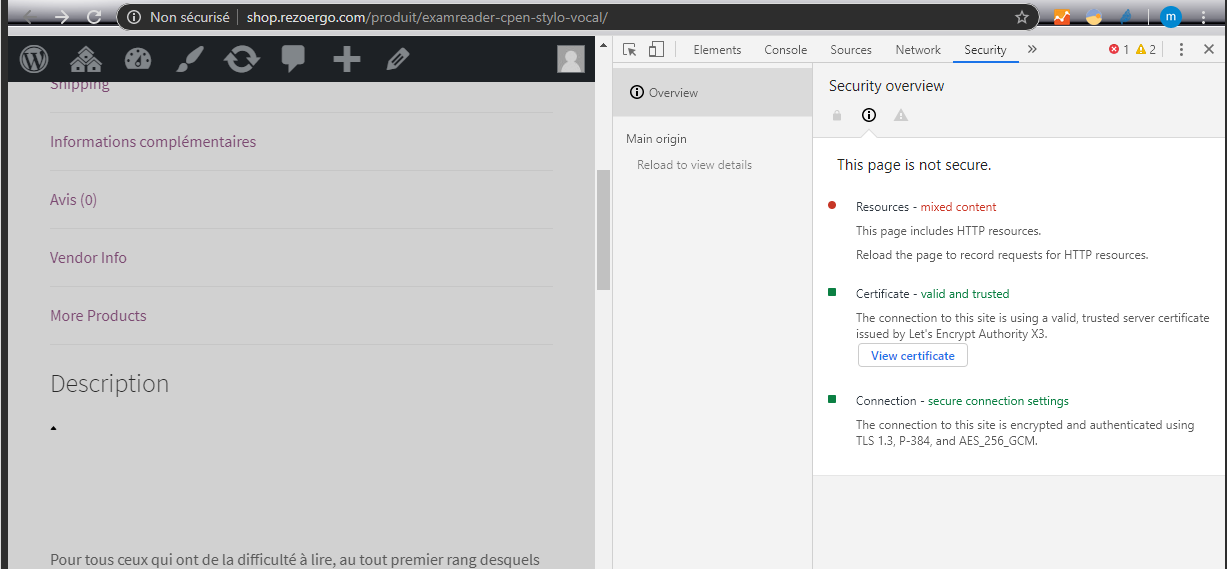The width and height of the screenshot is (1227, 569).
Task: Click the View certificate button
Action: click(x=913, y=356)
